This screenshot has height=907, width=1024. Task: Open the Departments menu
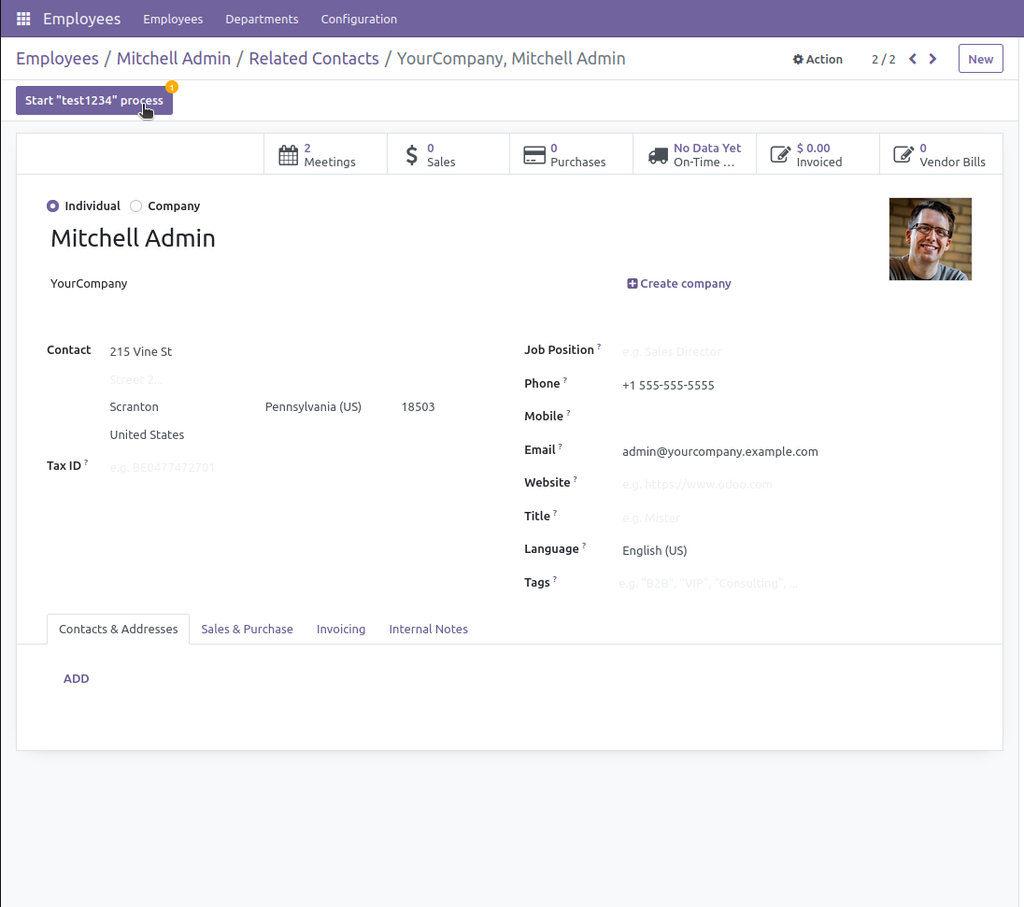click(x=262, y=19)
